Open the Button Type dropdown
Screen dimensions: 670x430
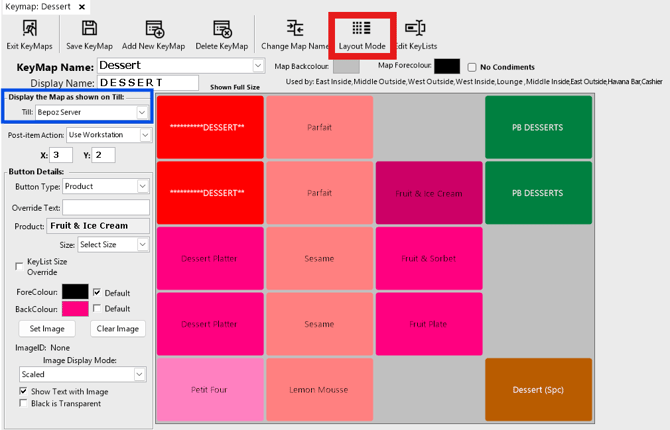coord(142,186)
